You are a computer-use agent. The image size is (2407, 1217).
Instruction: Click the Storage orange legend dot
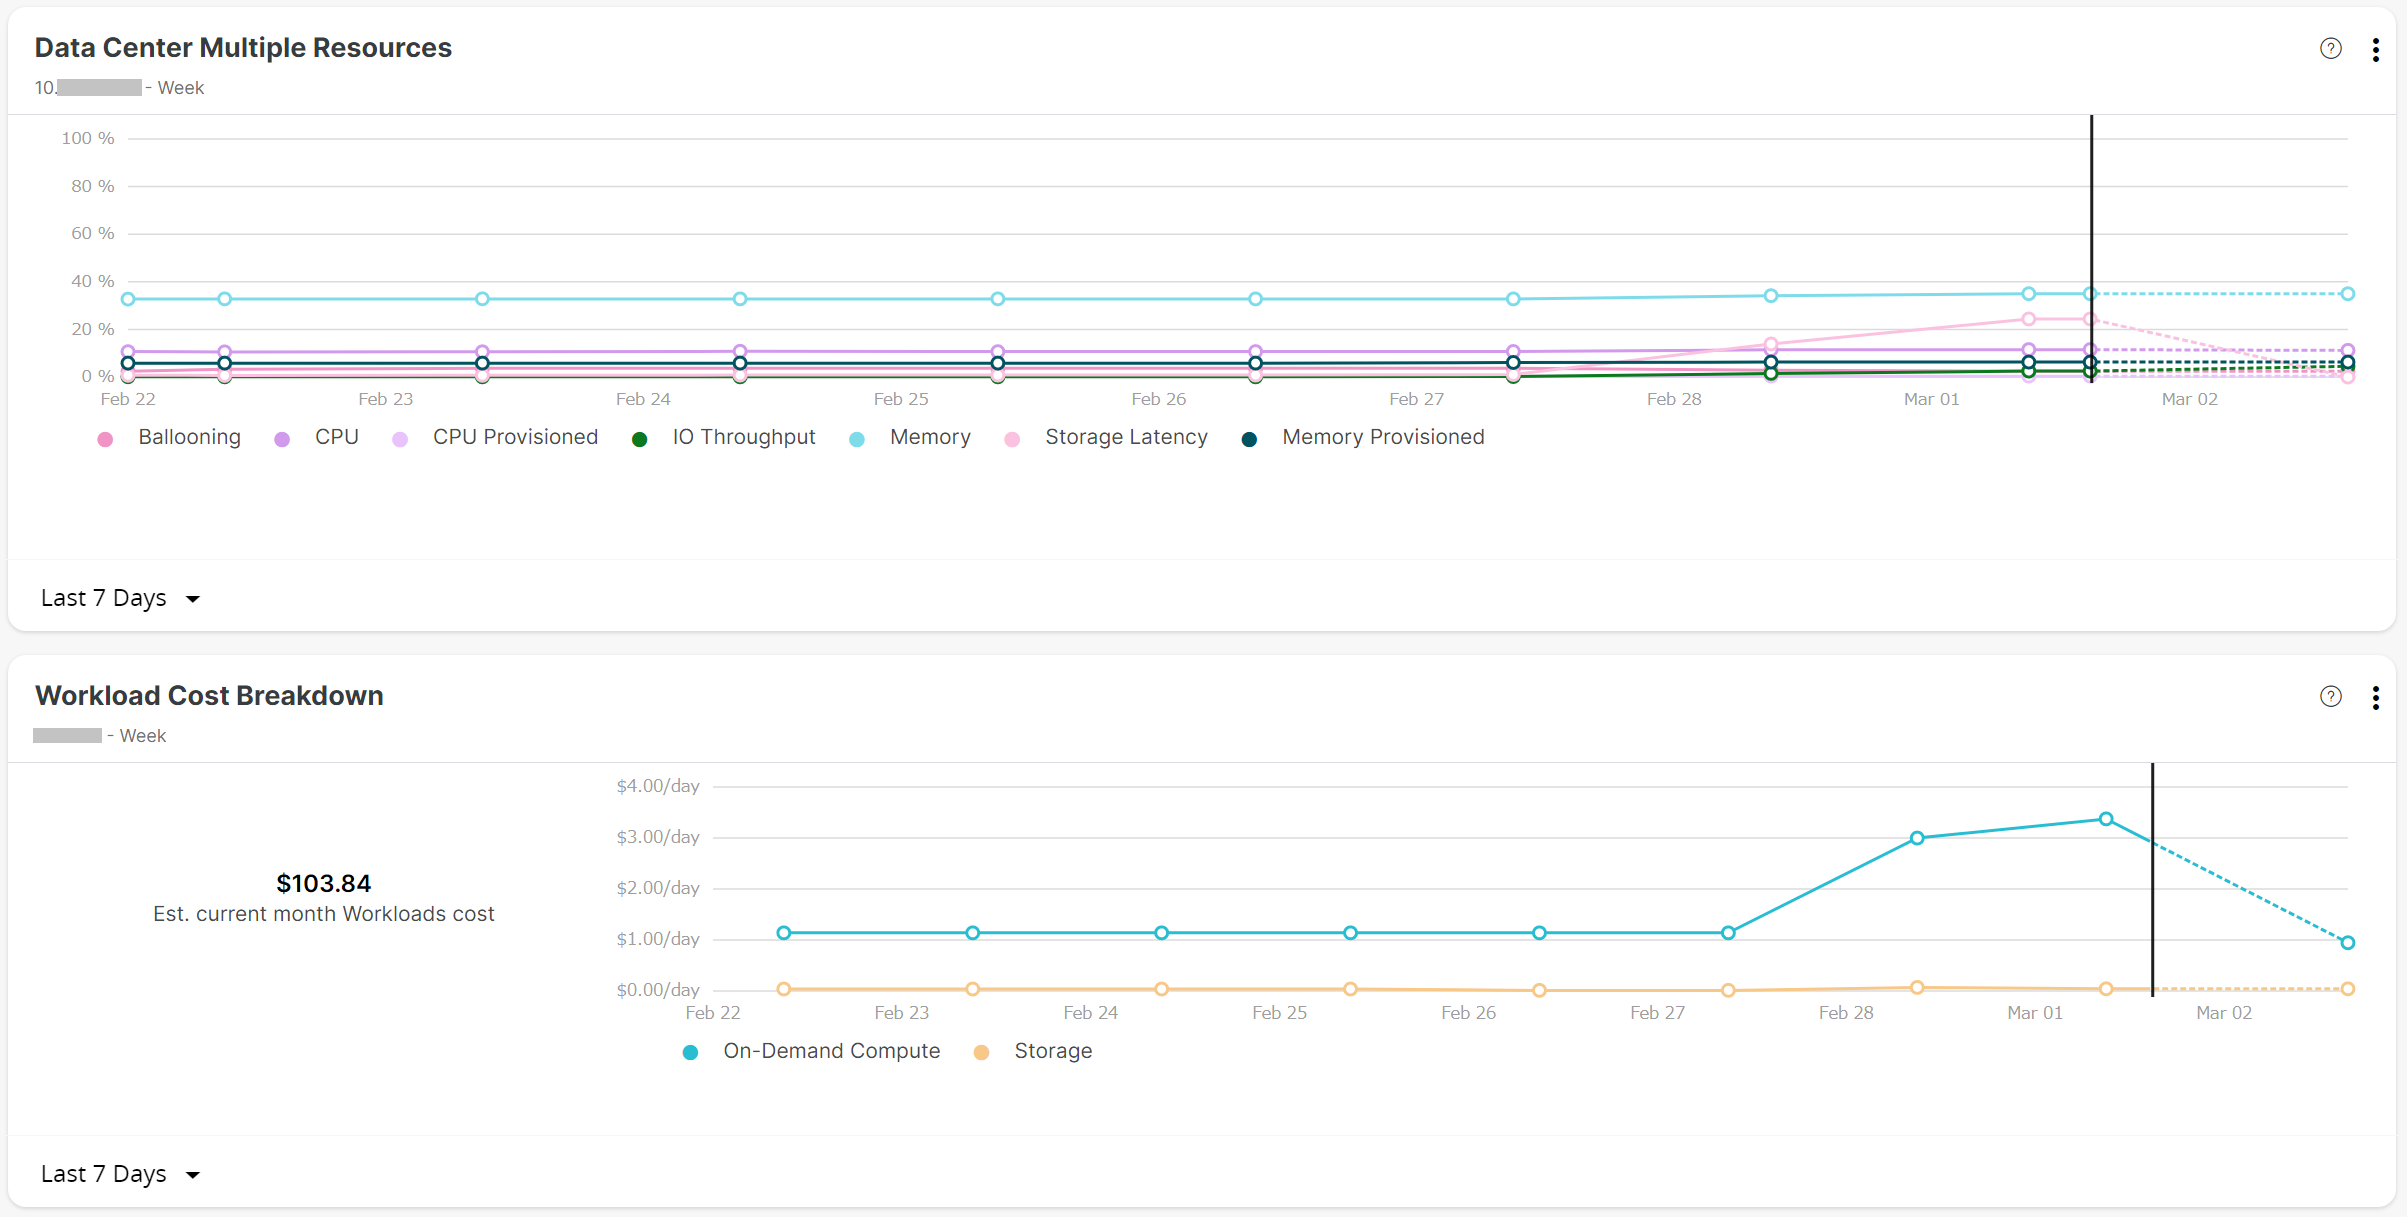(x=981, y=1053)
